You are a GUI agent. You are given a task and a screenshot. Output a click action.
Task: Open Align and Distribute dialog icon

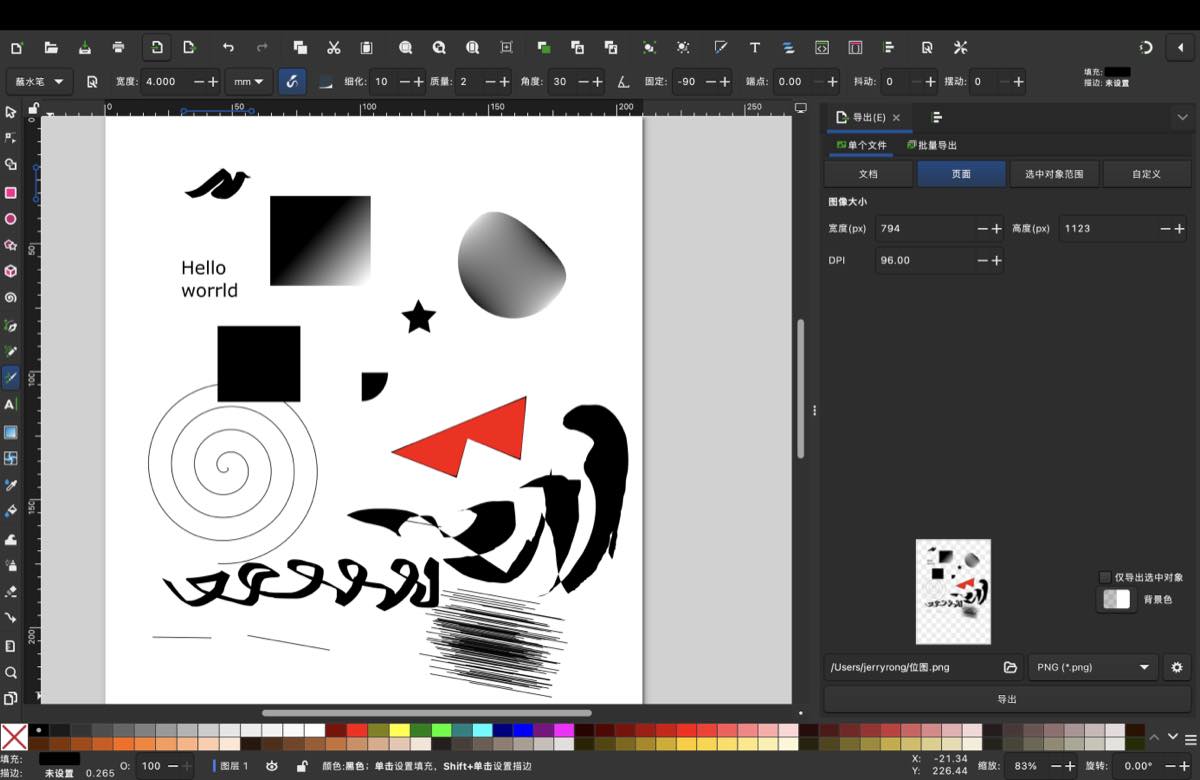coord(889,47)
